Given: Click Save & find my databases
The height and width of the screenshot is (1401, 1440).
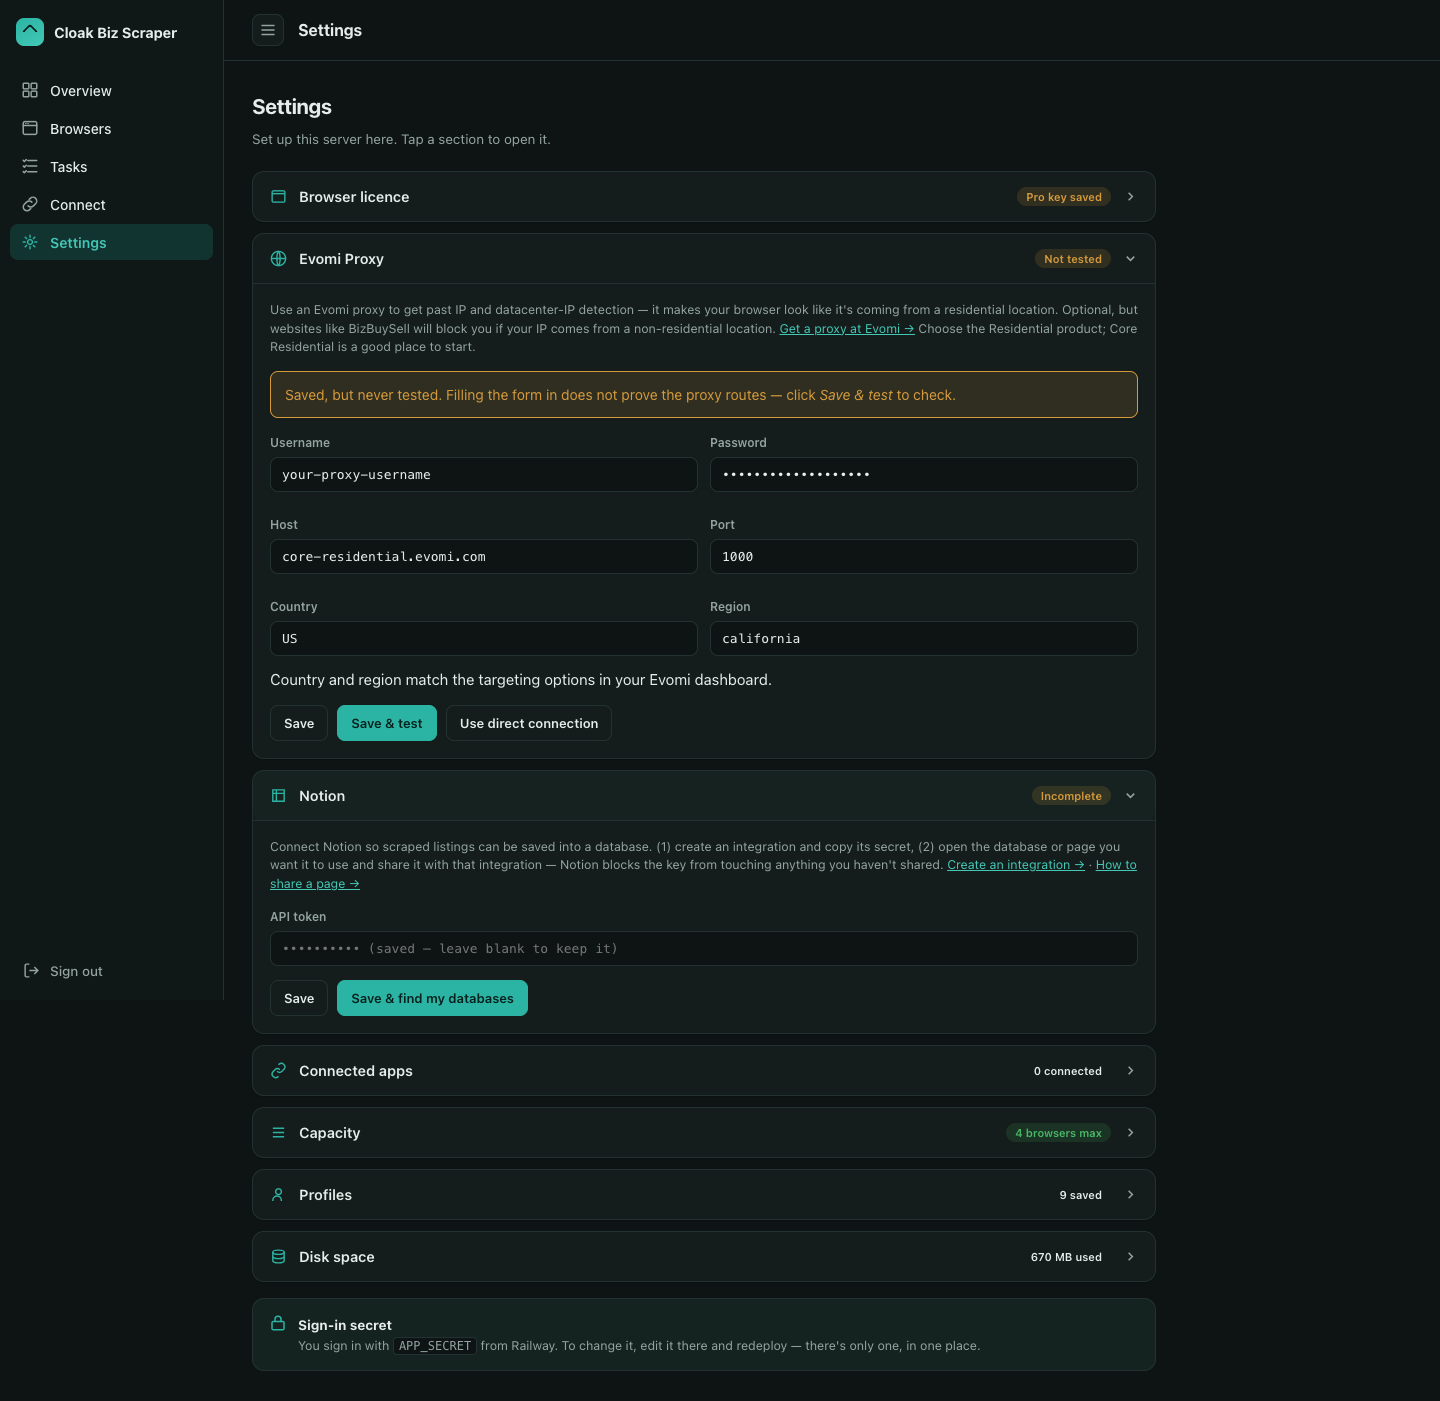Looking at the screenshot, I should pos(432,998).
